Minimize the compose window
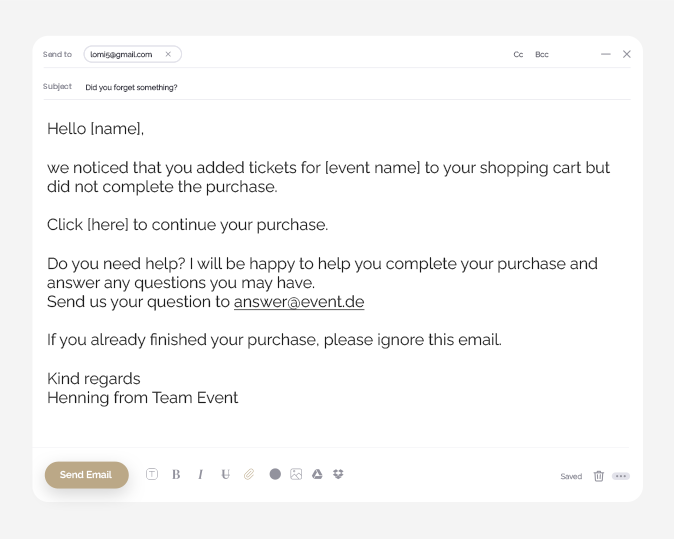 pos(606,54)
